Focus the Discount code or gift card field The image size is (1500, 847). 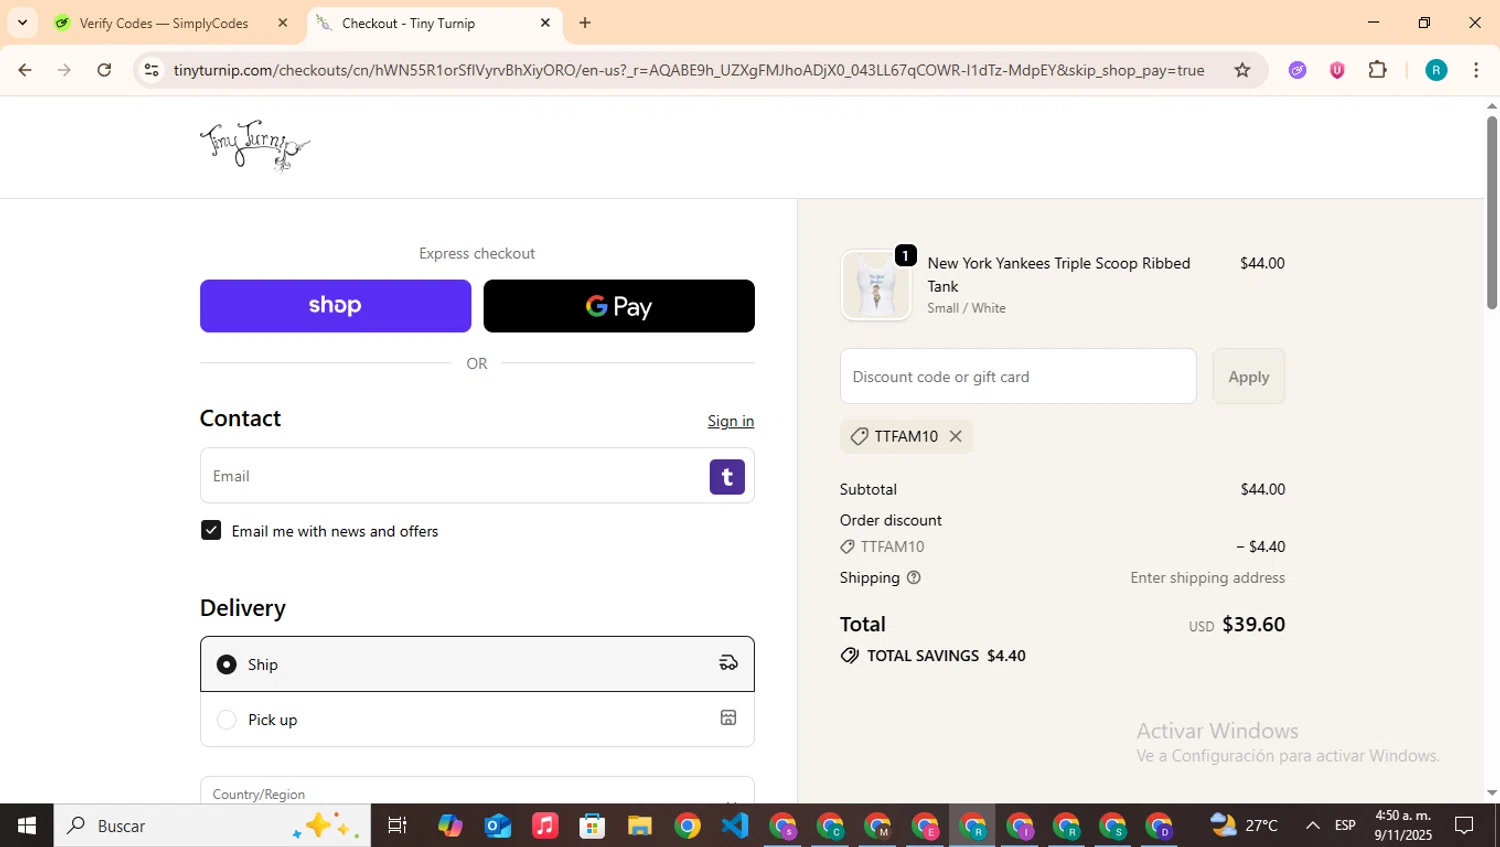[1018, 377]
